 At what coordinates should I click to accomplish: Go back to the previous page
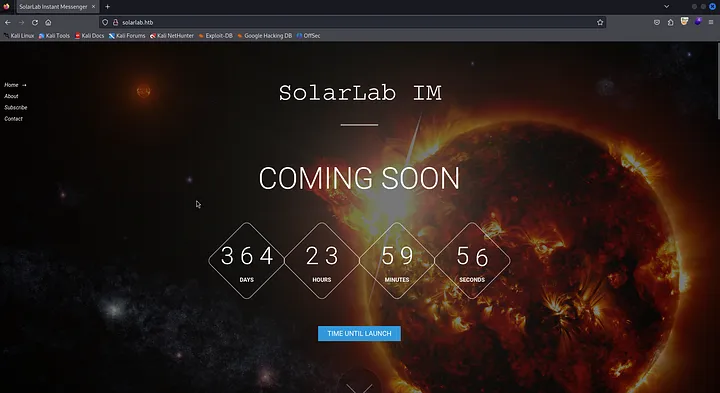(8, 22)
